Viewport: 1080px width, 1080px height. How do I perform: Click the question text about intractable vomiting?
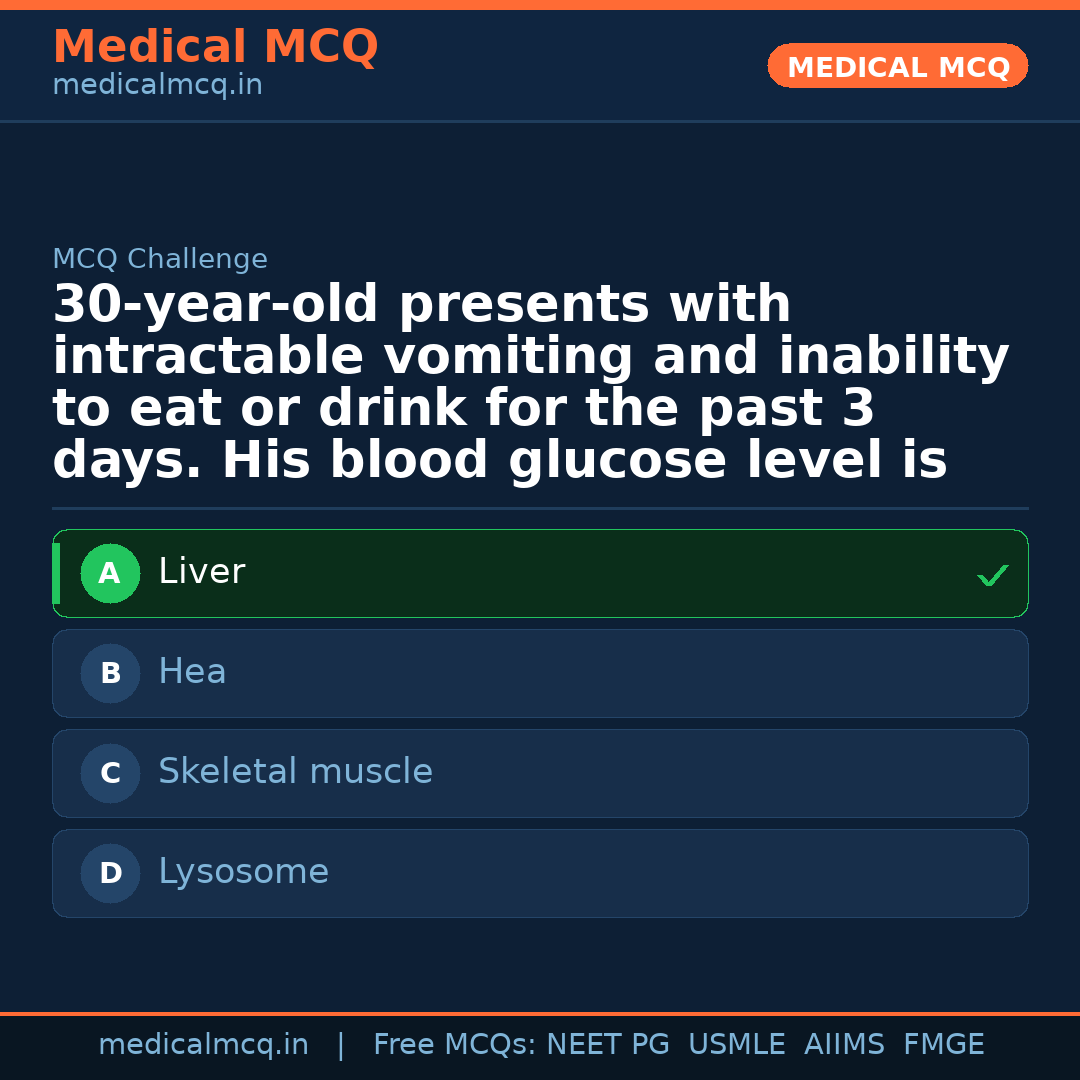tap(530, 383)
